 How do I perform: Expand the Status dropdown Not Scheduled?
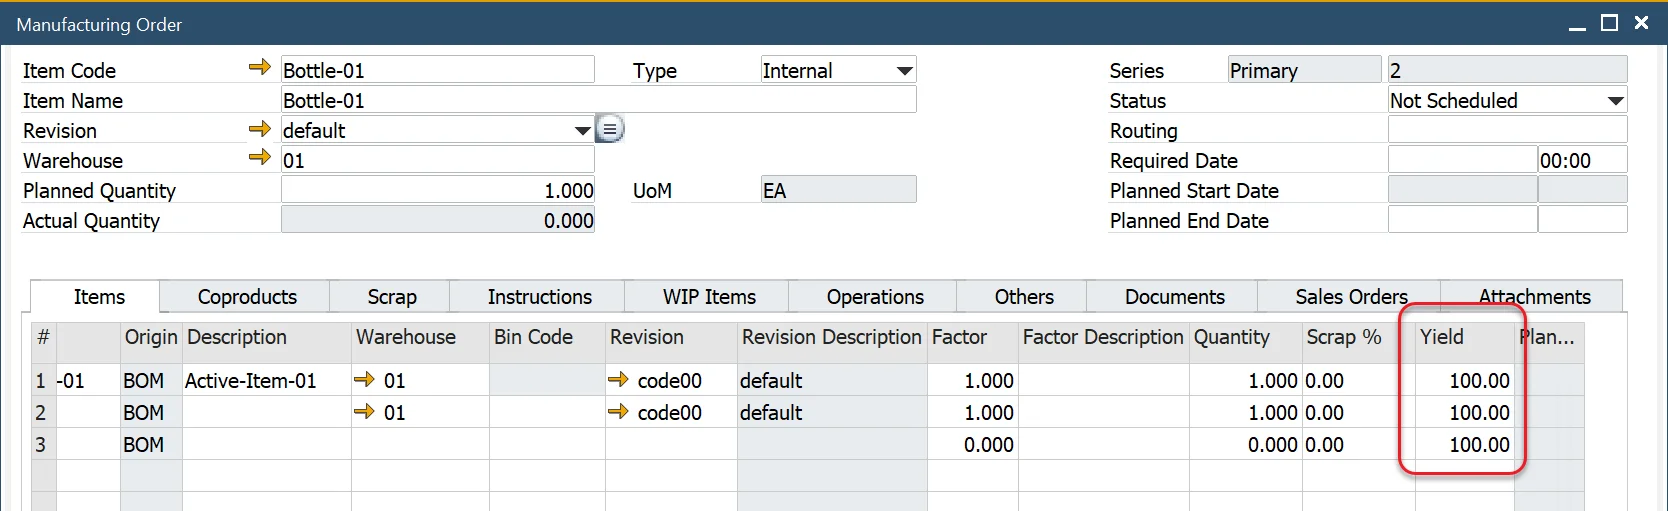(x=1614, y=101)
